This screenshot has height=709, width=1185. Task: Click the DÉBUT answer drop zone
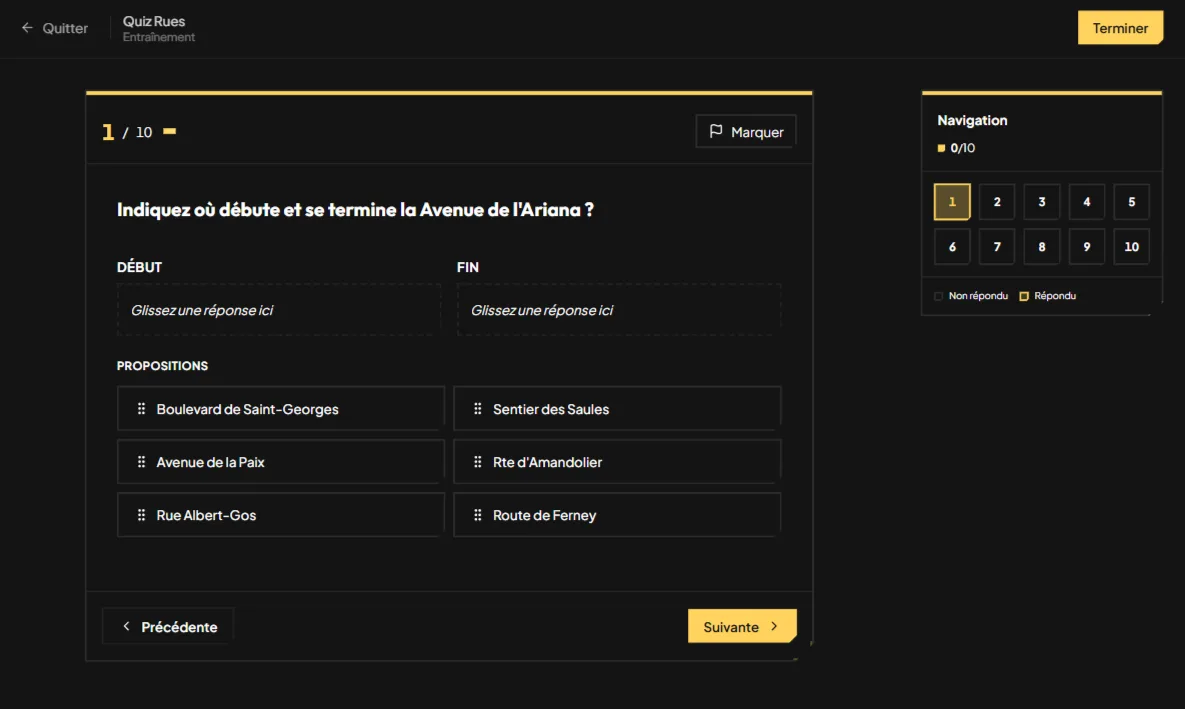coord(279,310)
